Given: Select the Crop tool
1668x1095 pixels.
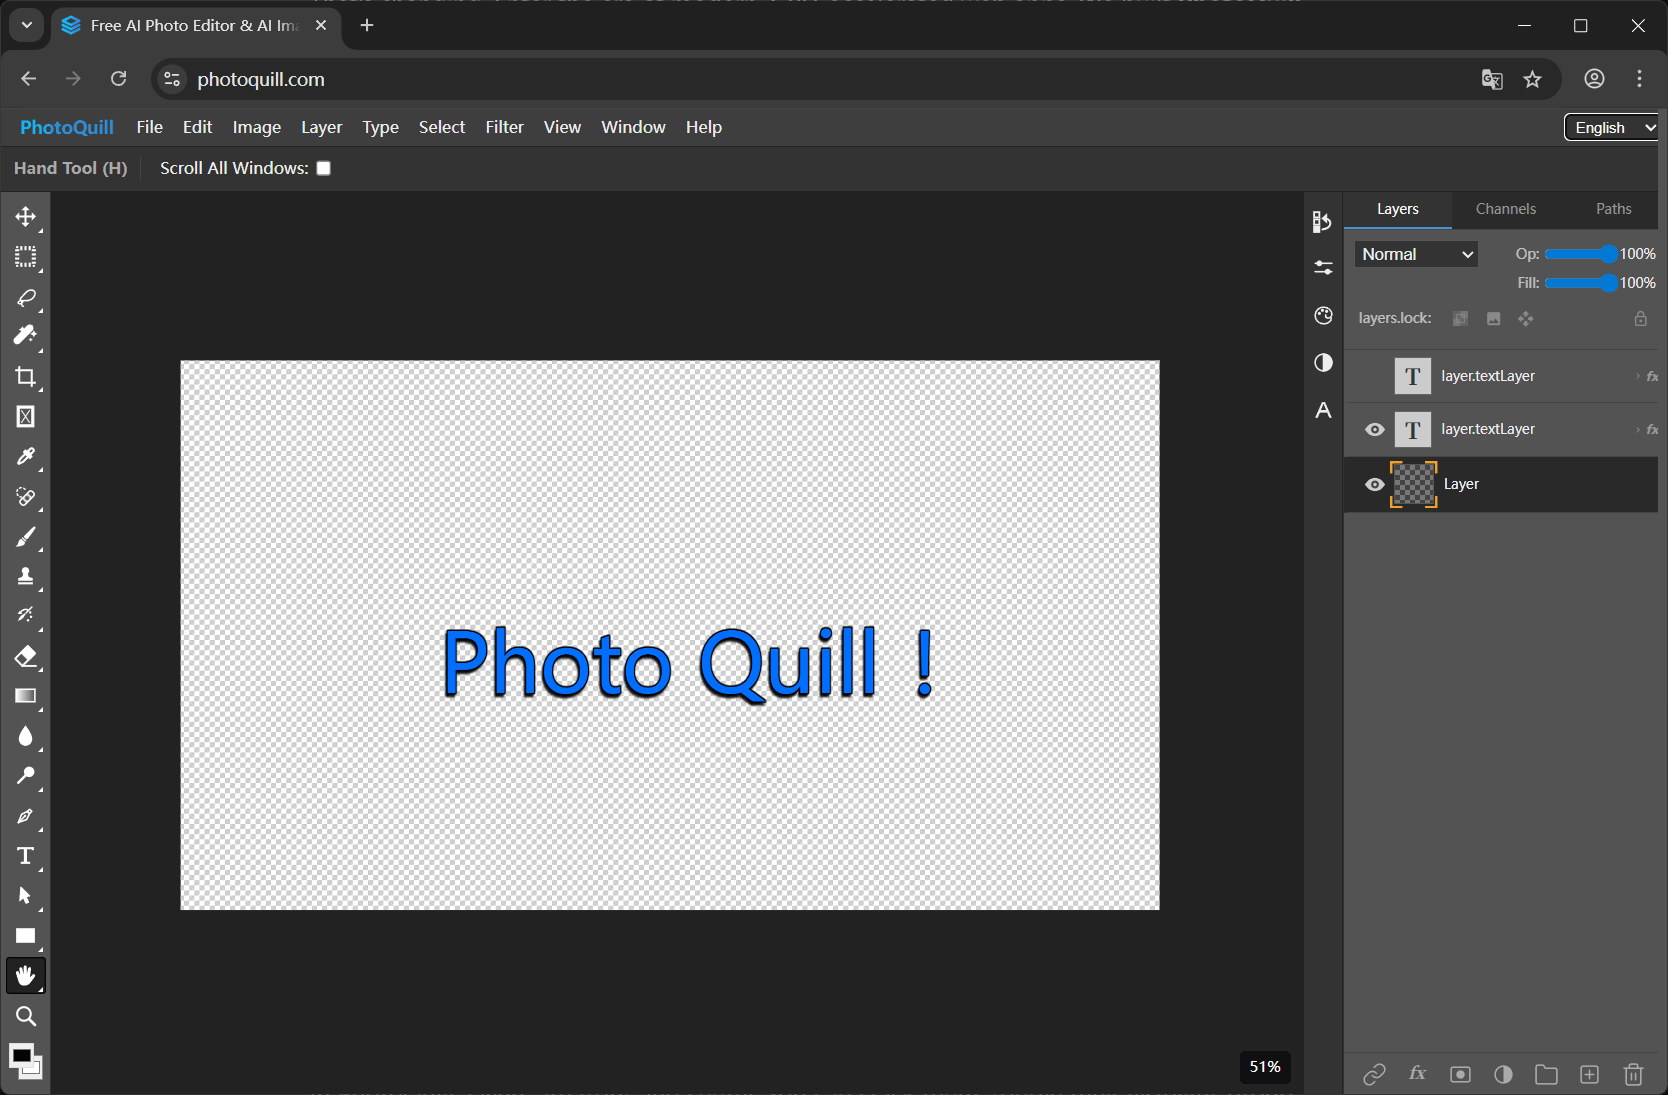Looking at the screenshot, I should (26, 376).
